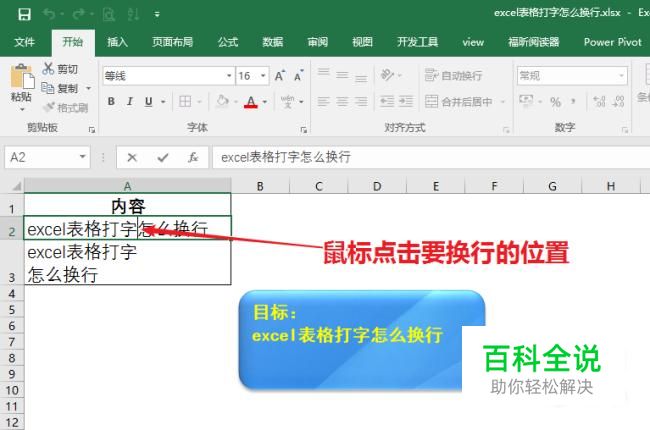This screenshot has width=650, height=430.
Task: Click the Top Align icon
Action: 323,74
